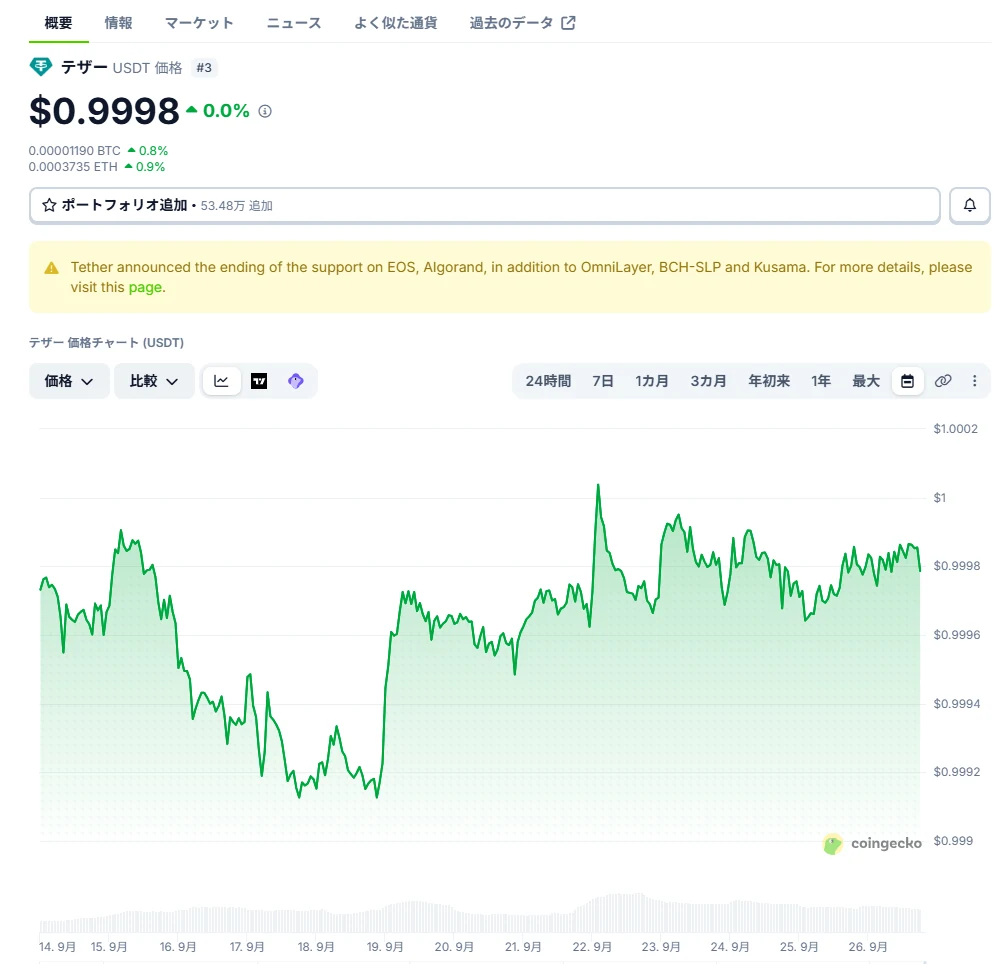
Task: Expand the 比較 dropdown
Action: coord(154,381)
